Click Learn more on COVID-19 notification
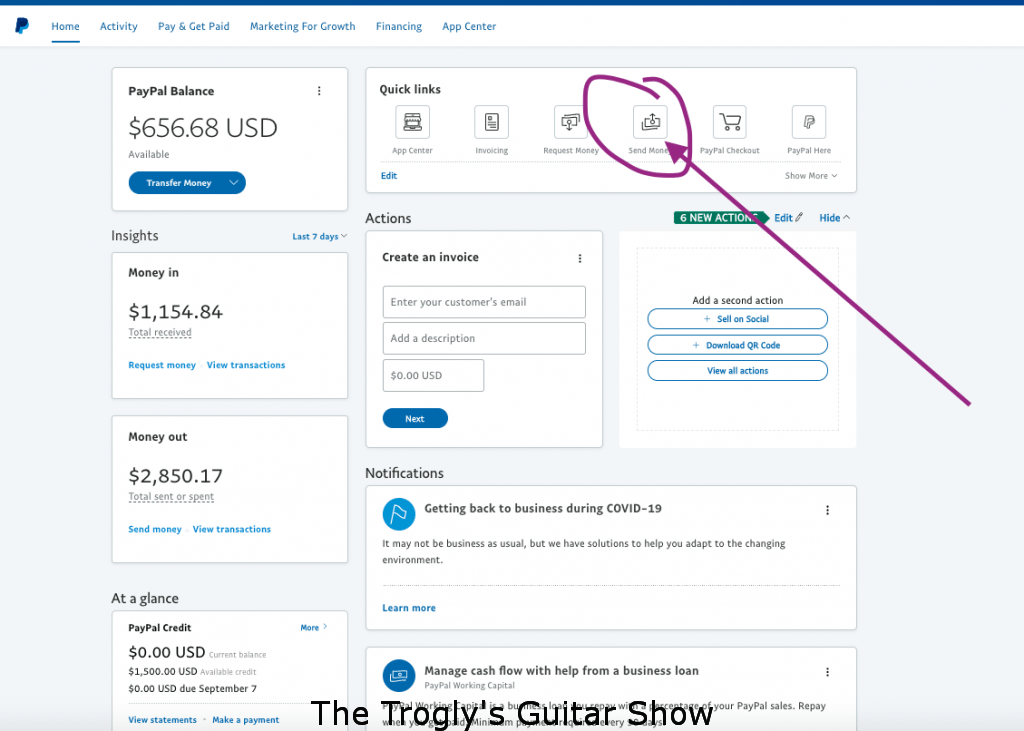The image size is (1024, 731). (x=409, y=608)
